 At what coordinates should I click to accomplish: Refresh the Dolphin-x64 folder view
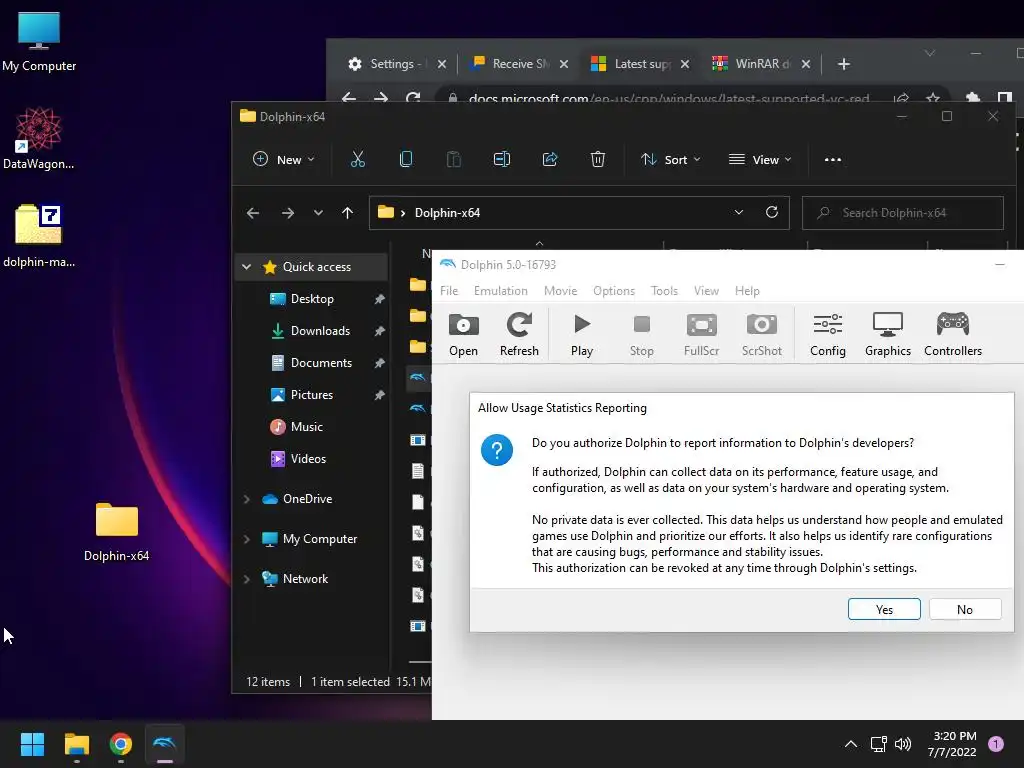coord(772,212)
